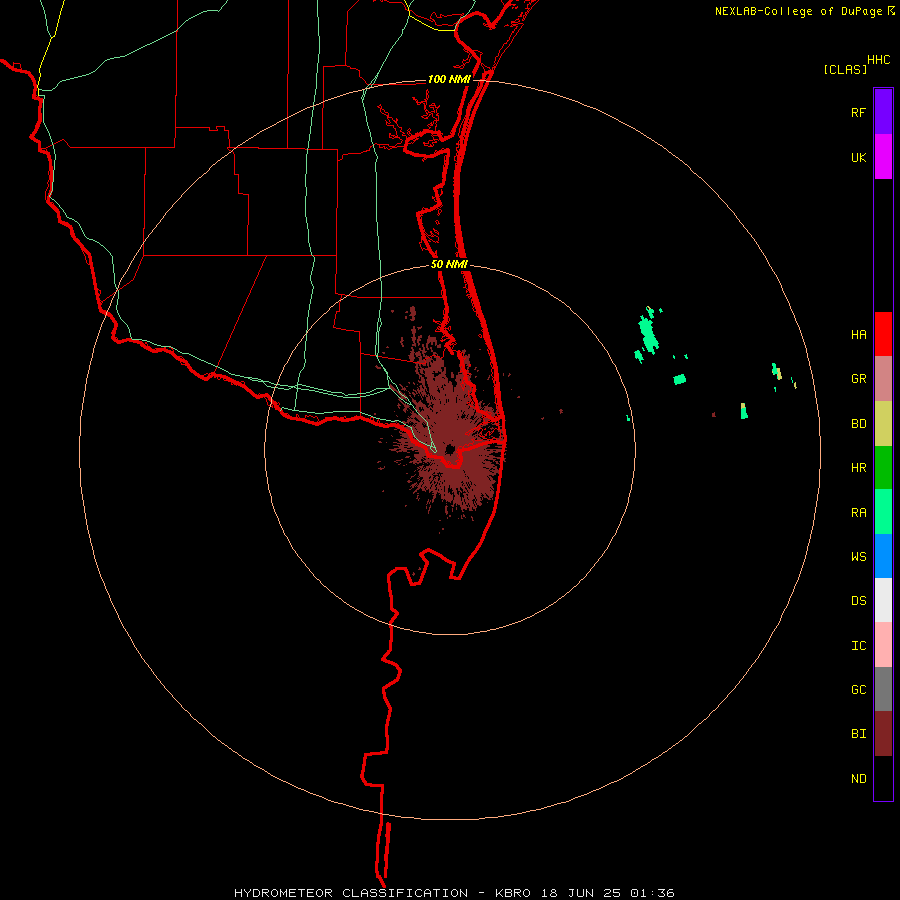
Task: Select the GR salmon legend swatch
Action: tap(883, 379)
